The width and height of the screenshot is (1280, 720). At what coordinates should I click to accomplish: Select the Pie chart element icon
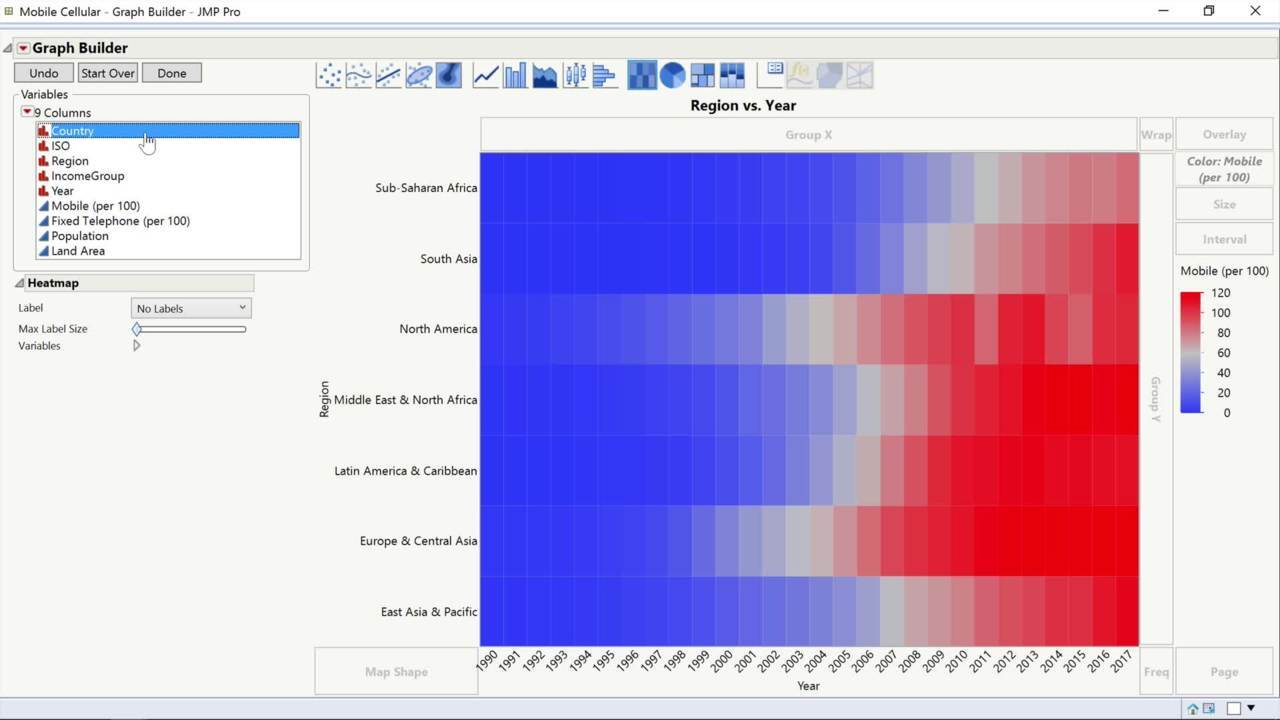[671, 74]
